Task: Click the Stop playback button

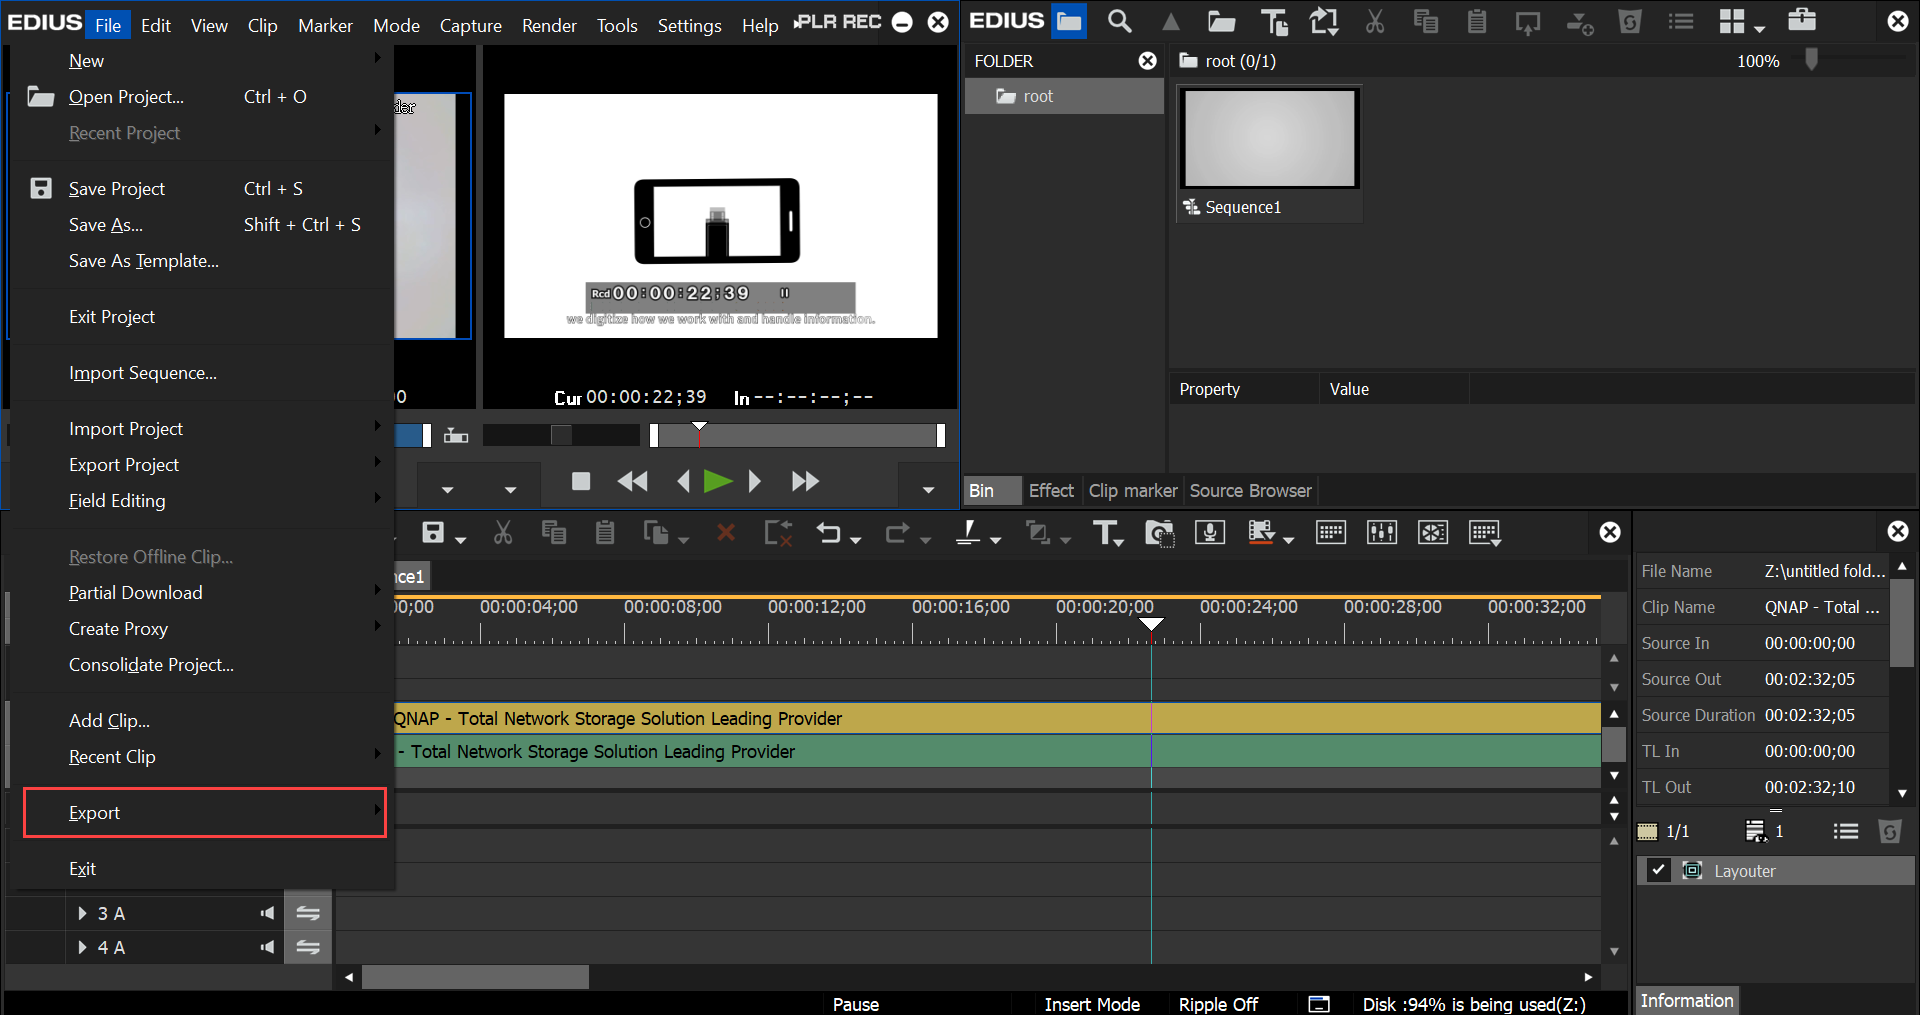Action: click(581, 481)
